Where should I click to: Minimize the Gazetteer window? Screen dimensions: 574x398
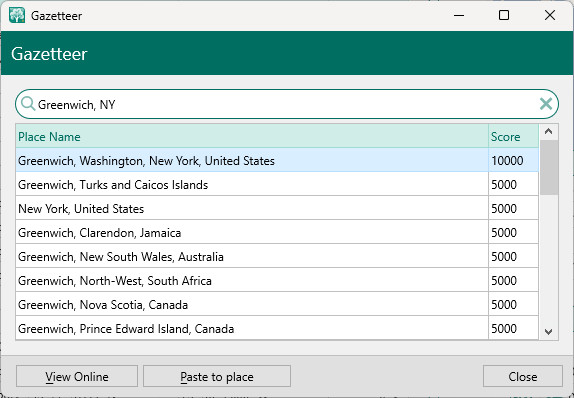(x=459, y=15)
